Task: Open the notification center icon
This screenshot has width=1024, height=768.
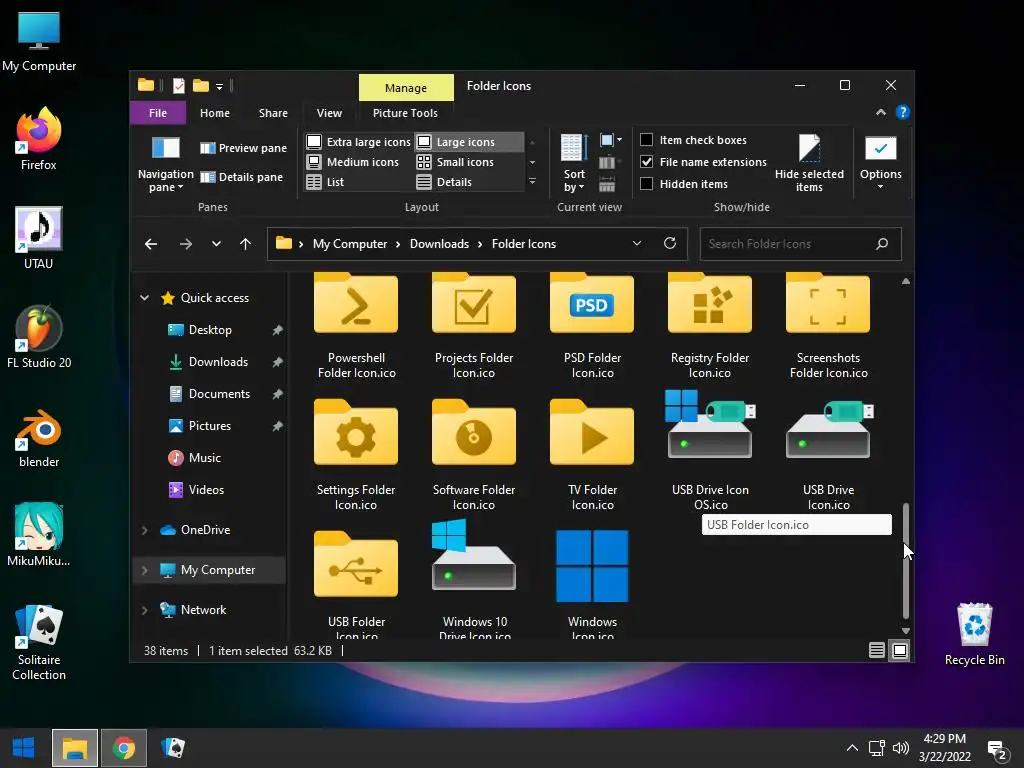Action: (997, 750)
